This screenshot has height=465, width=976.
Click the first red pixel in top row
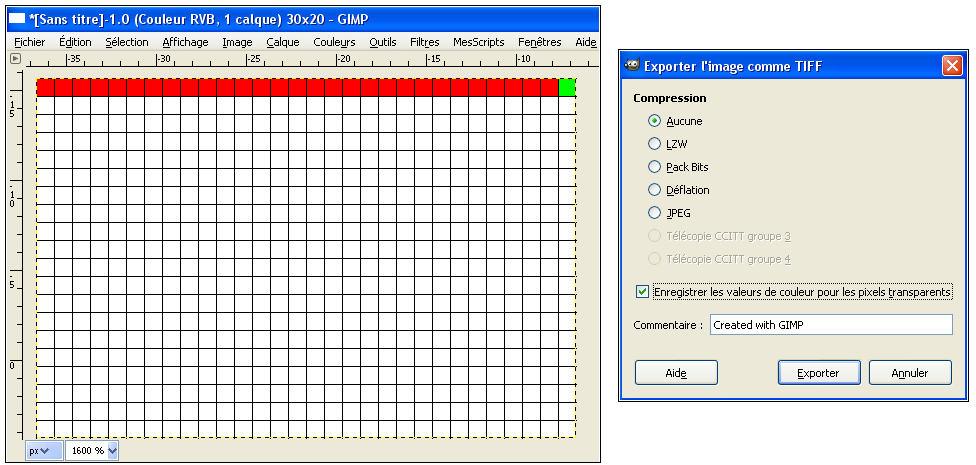[x=45, y=88]
